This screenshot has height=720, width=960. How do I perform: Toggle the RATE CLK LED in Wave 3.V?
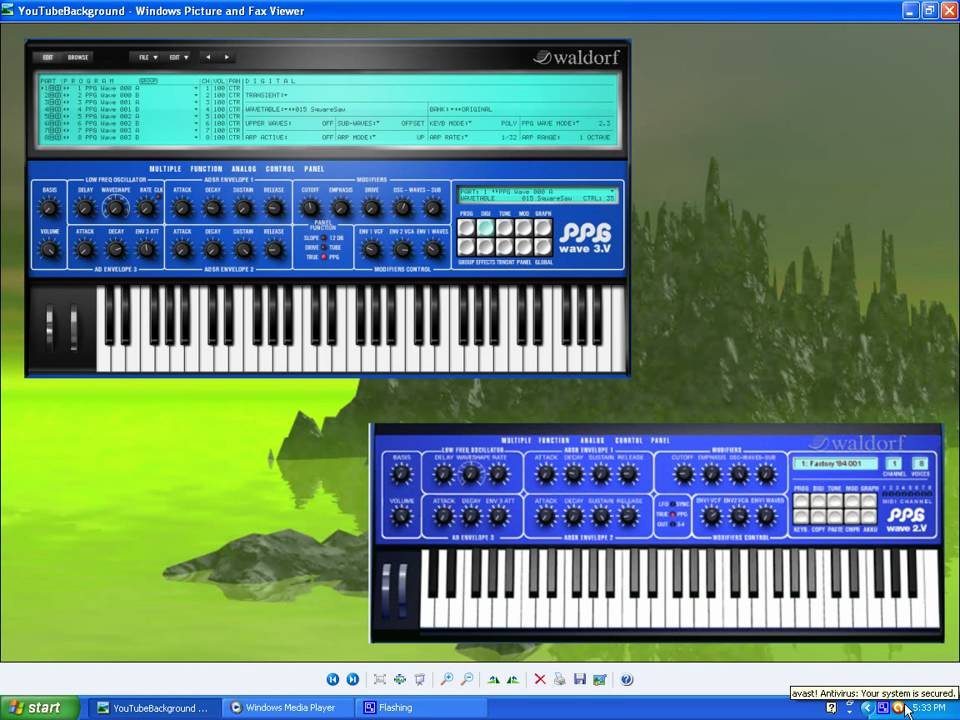(x=159, y=197)
